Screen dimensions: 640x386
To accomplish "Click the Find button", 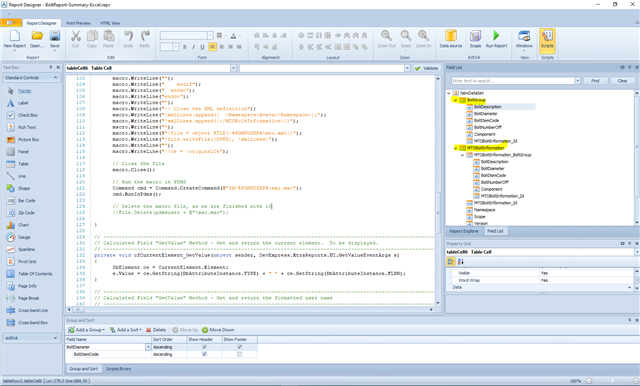I will (x=595, y=81).
